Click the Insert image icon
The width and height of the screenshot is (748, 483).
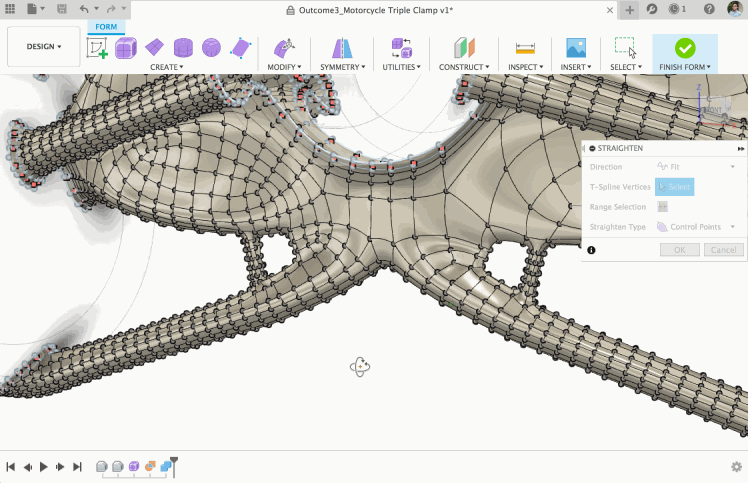[575, 48]
